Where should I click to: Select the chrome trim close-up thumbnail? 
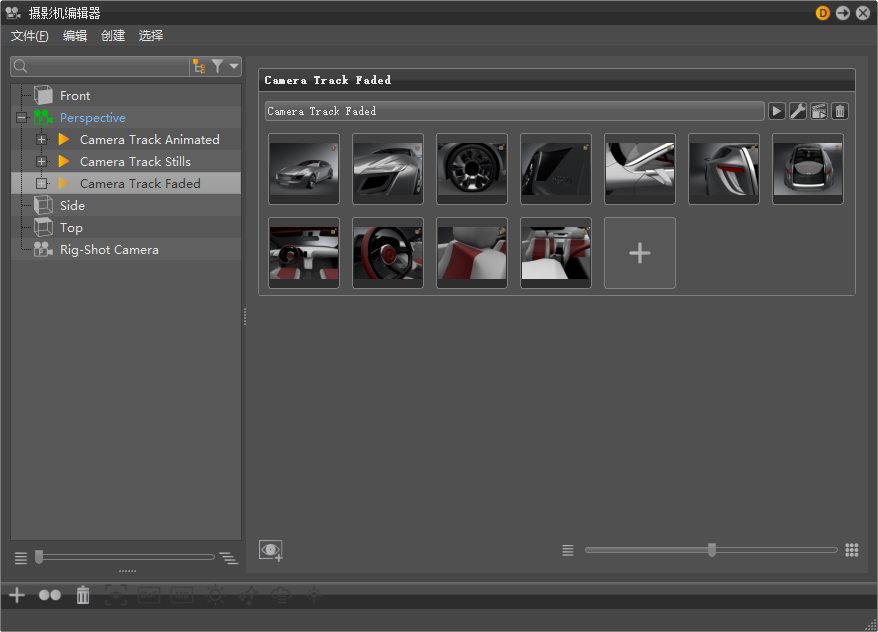(640, 169)
